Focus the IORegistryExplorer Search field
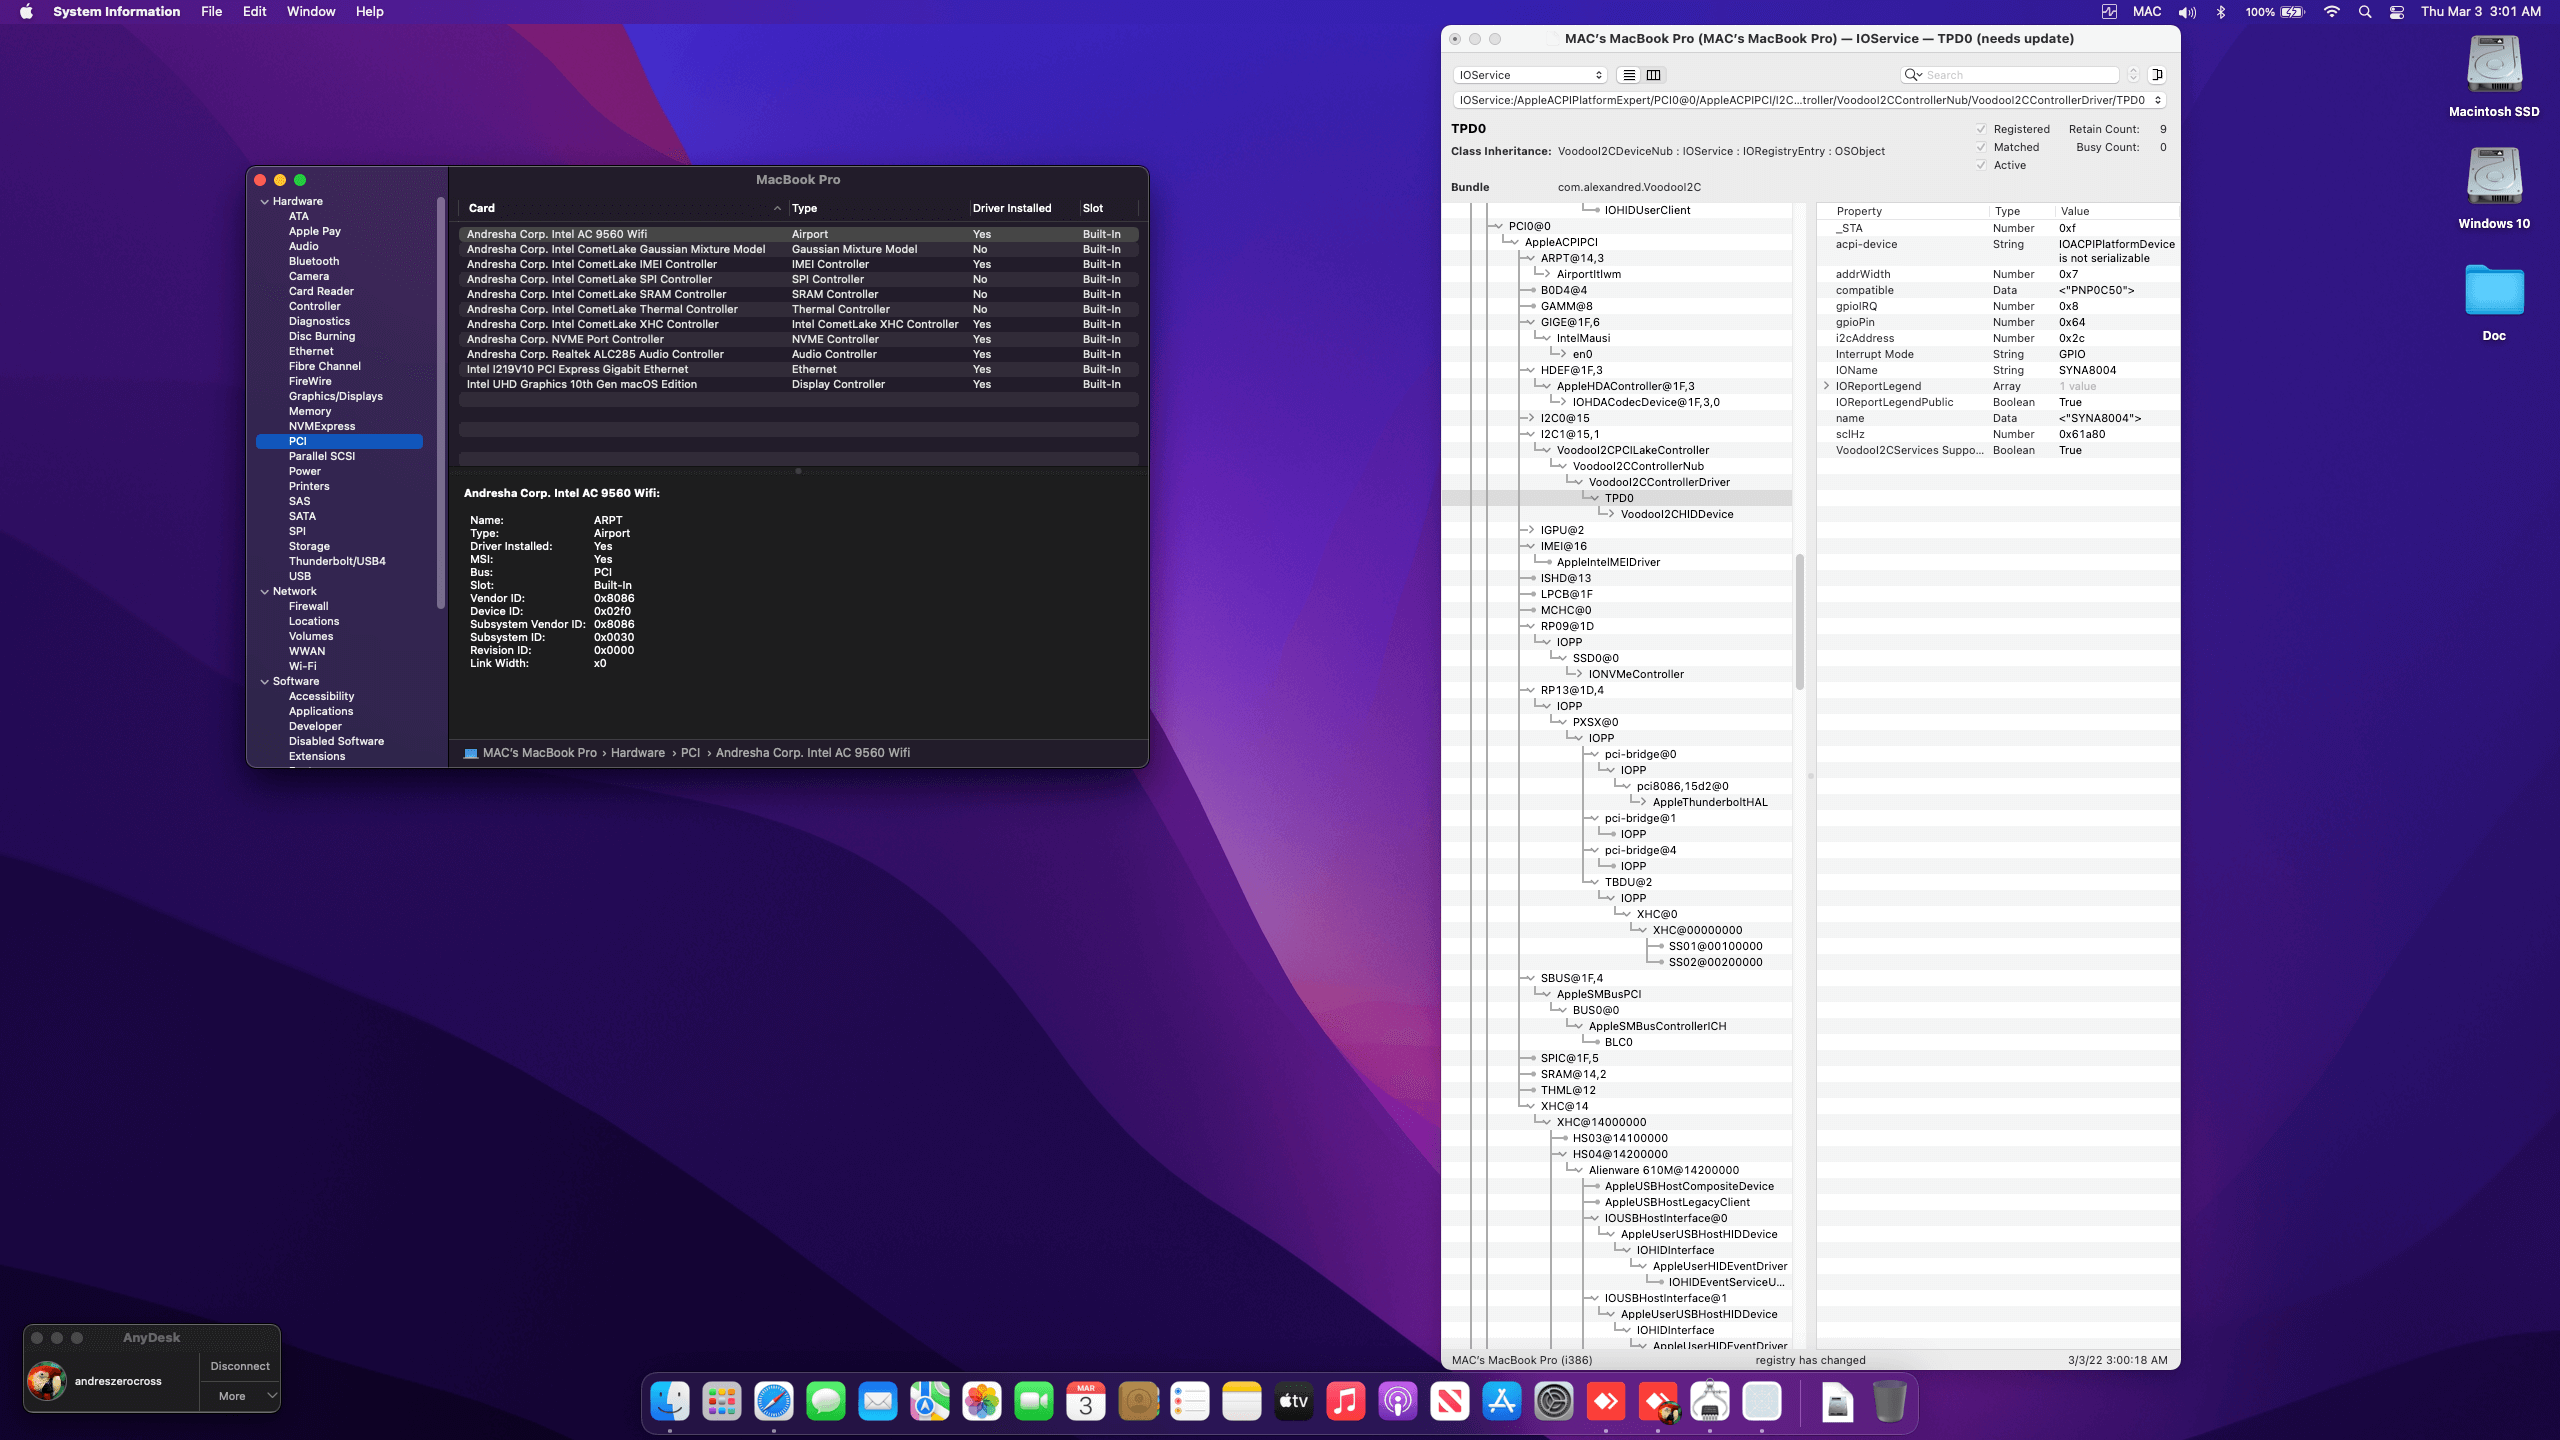This screenshot has width=2560, height=1440. coord(2010,75)
